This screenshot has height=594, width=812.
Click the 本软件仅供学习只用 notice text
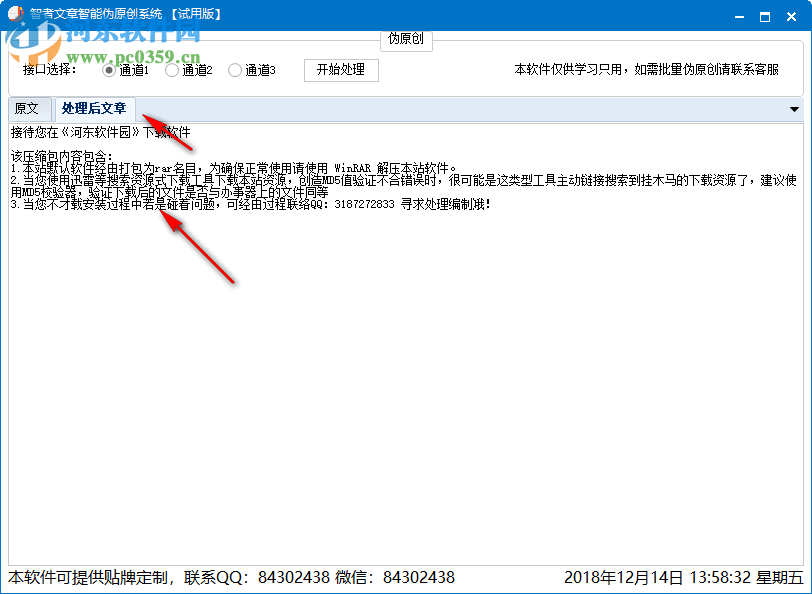[646, 69]
